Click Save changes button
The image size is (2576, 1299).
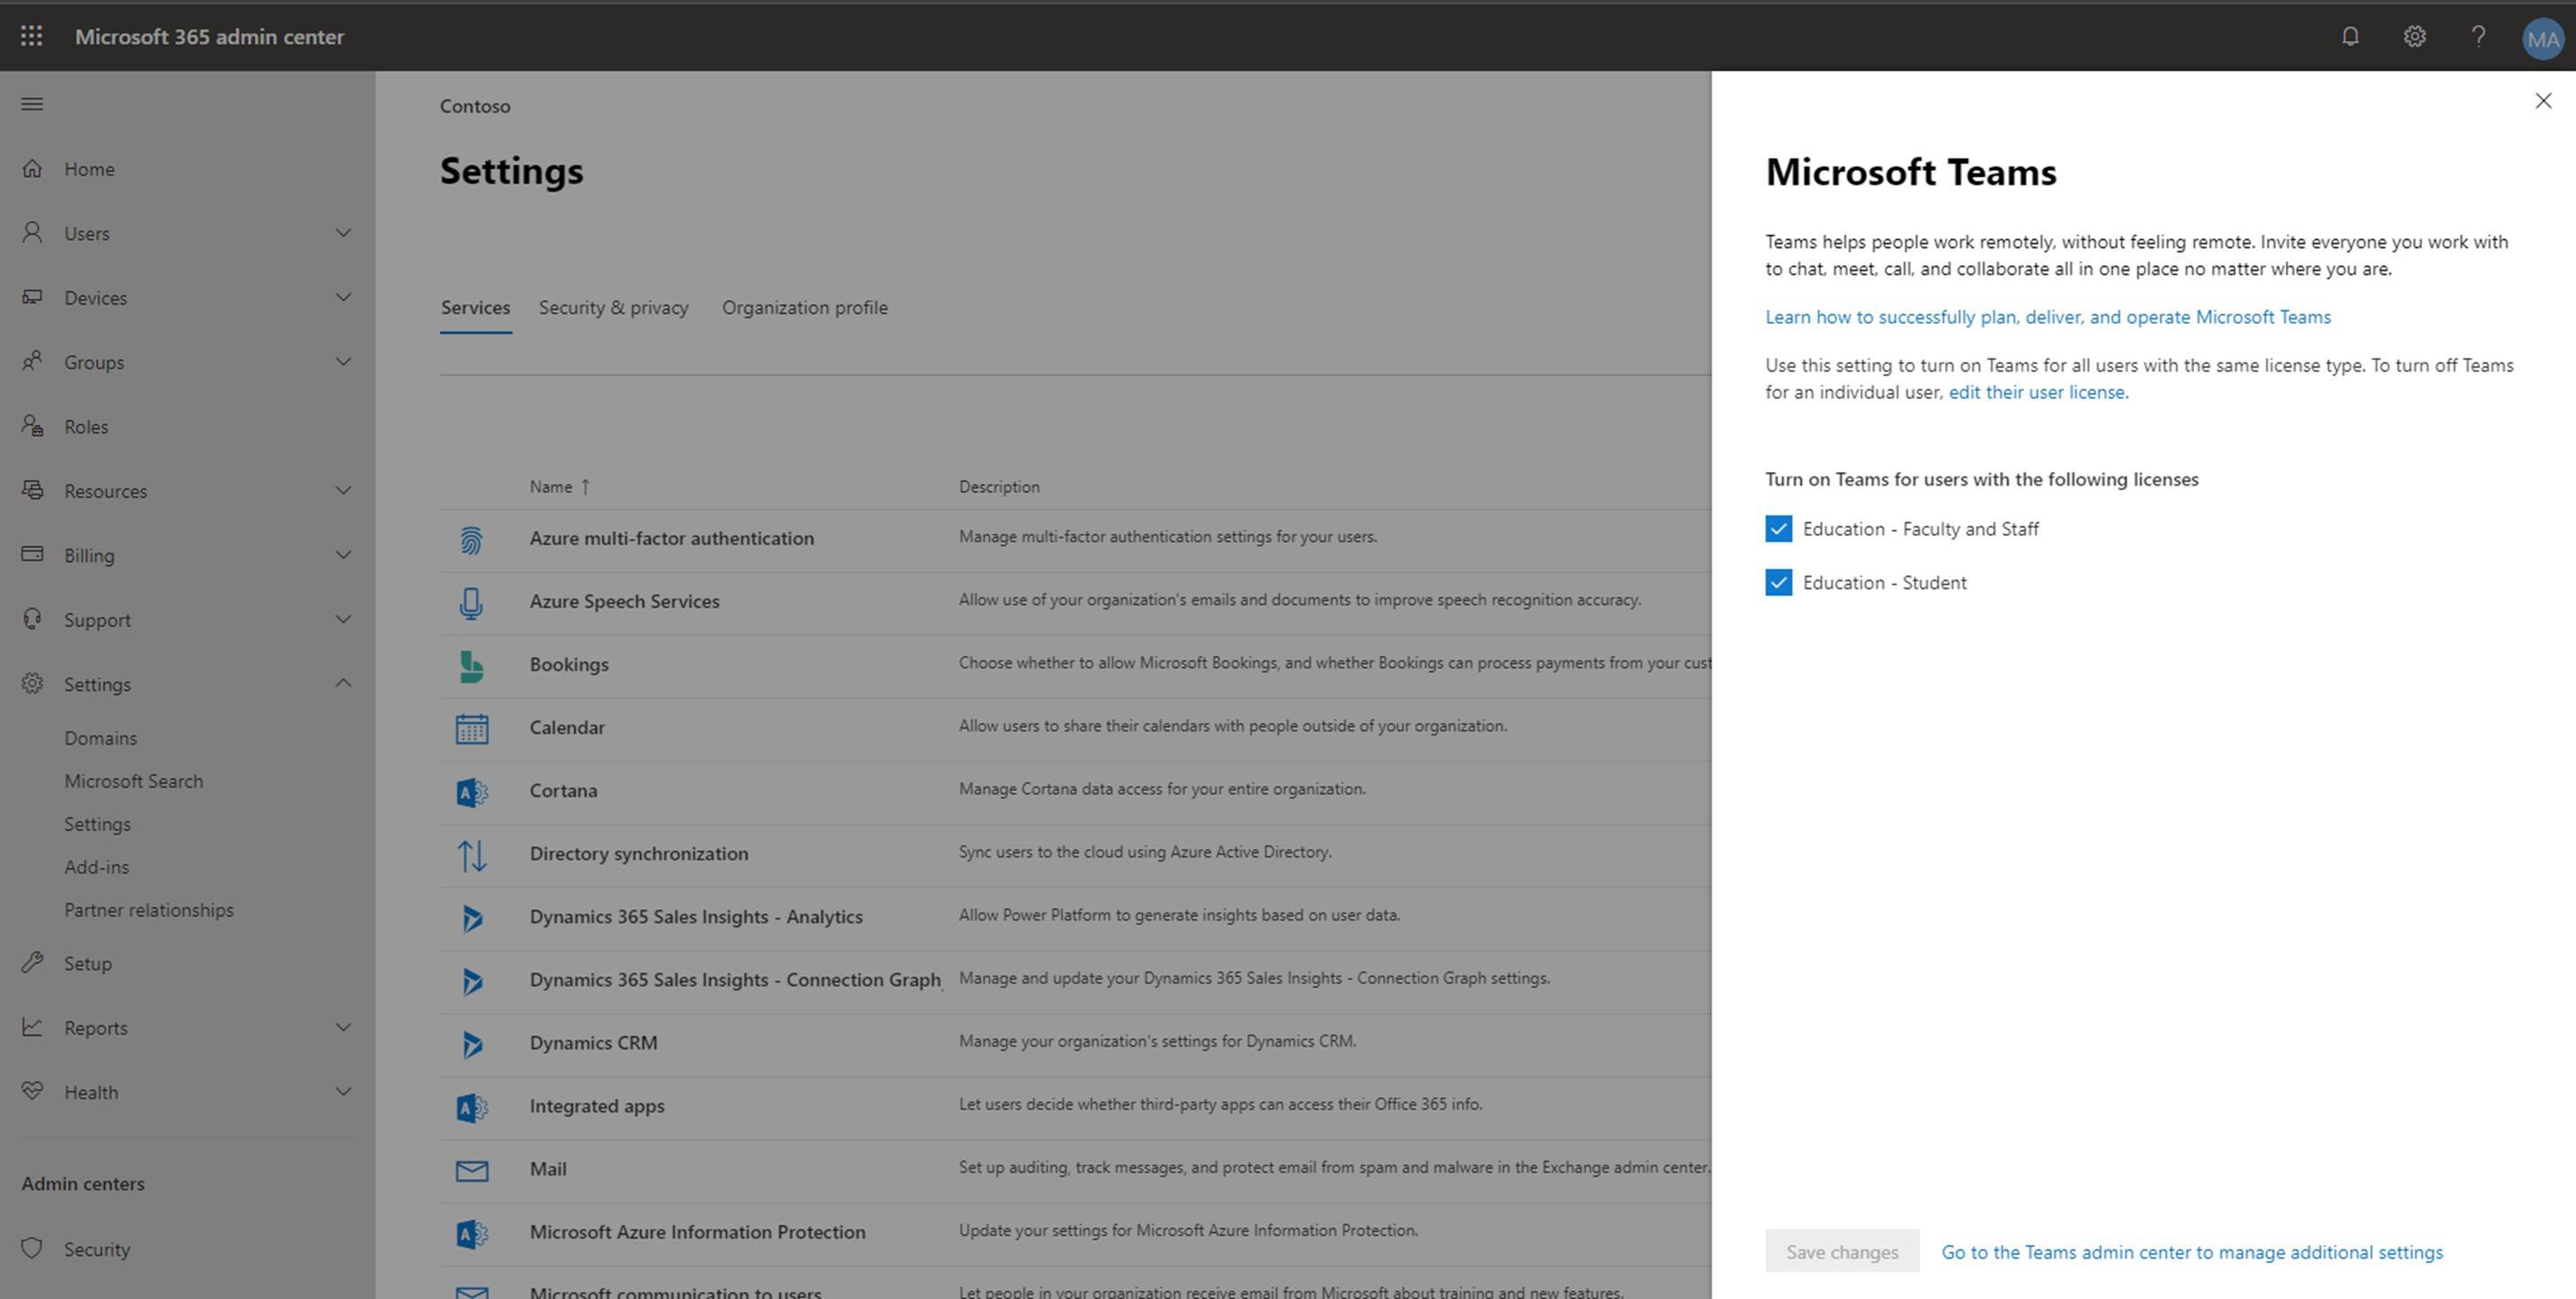pos(1839,1252)
